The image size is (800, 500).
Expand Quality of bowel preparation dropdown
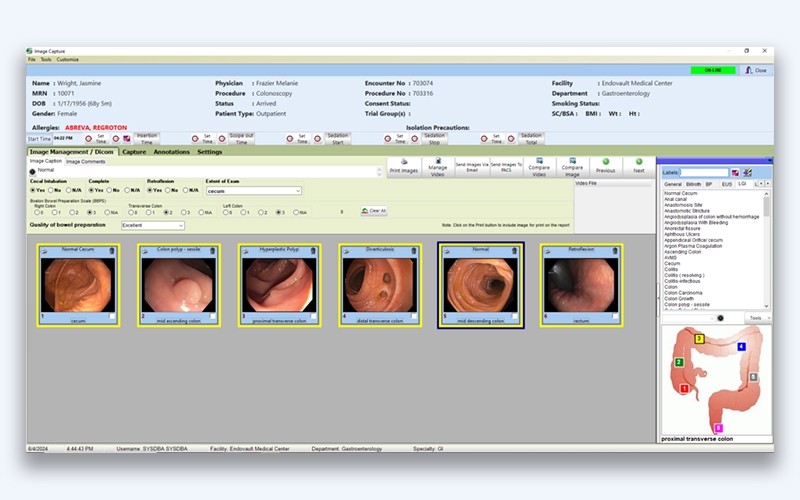(x=180, y=226)
